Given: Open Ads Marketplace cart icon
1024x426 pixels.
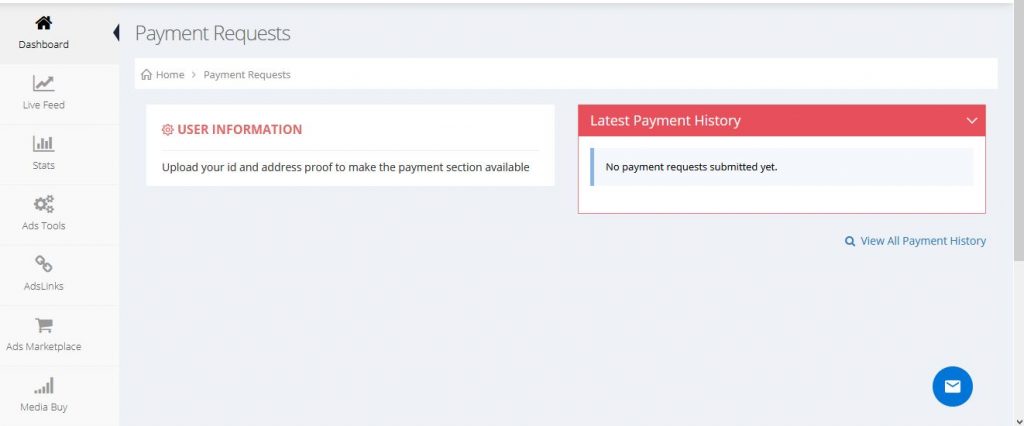Looking at the screenshot, I should pyautogui.click(x=44, y=325).
